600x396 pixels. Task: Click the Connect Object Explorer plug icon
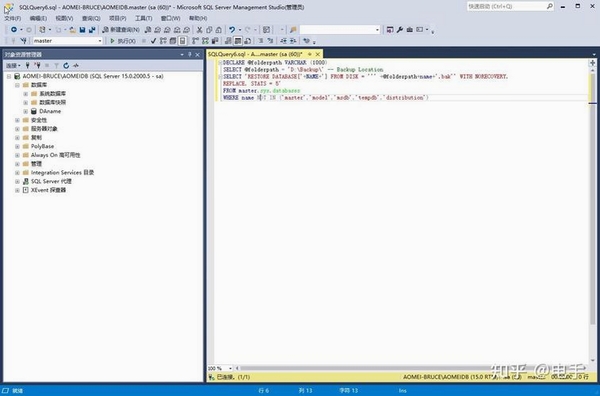pos(28,66)
